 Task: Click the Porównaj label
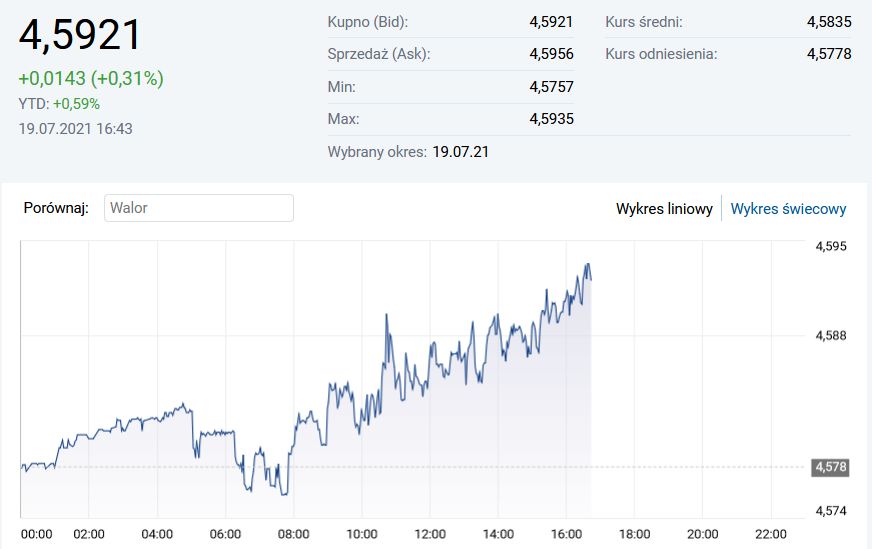click(x=56, y=208)
